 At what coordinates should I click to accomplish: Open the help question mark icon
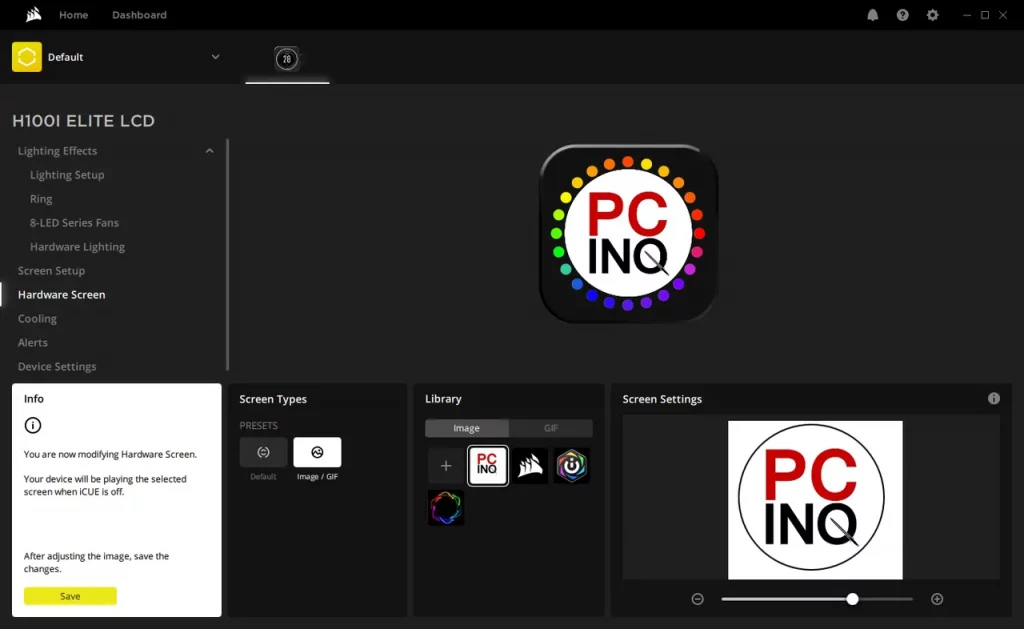tap(903, 15)
